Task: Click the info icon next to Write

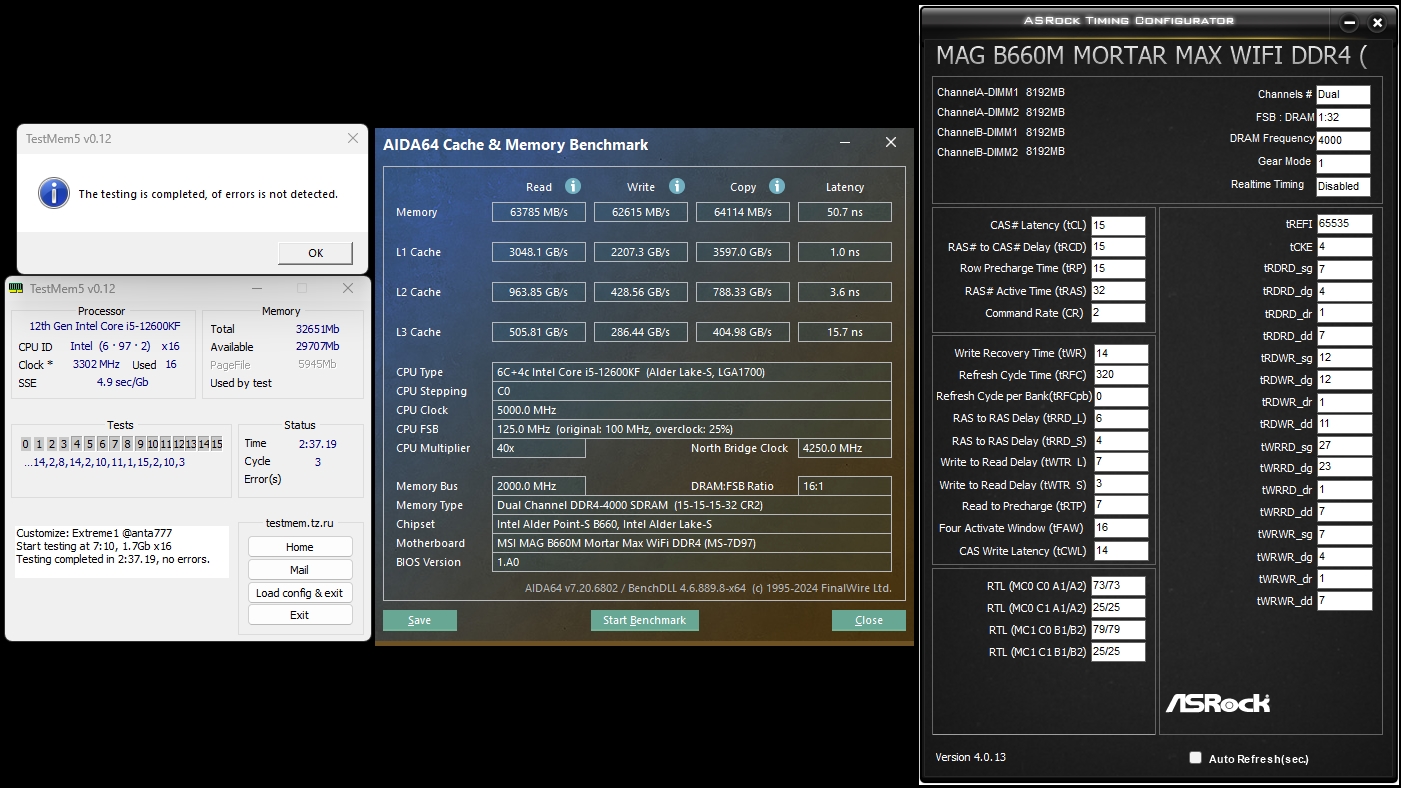Action: (x=677, y=186)
